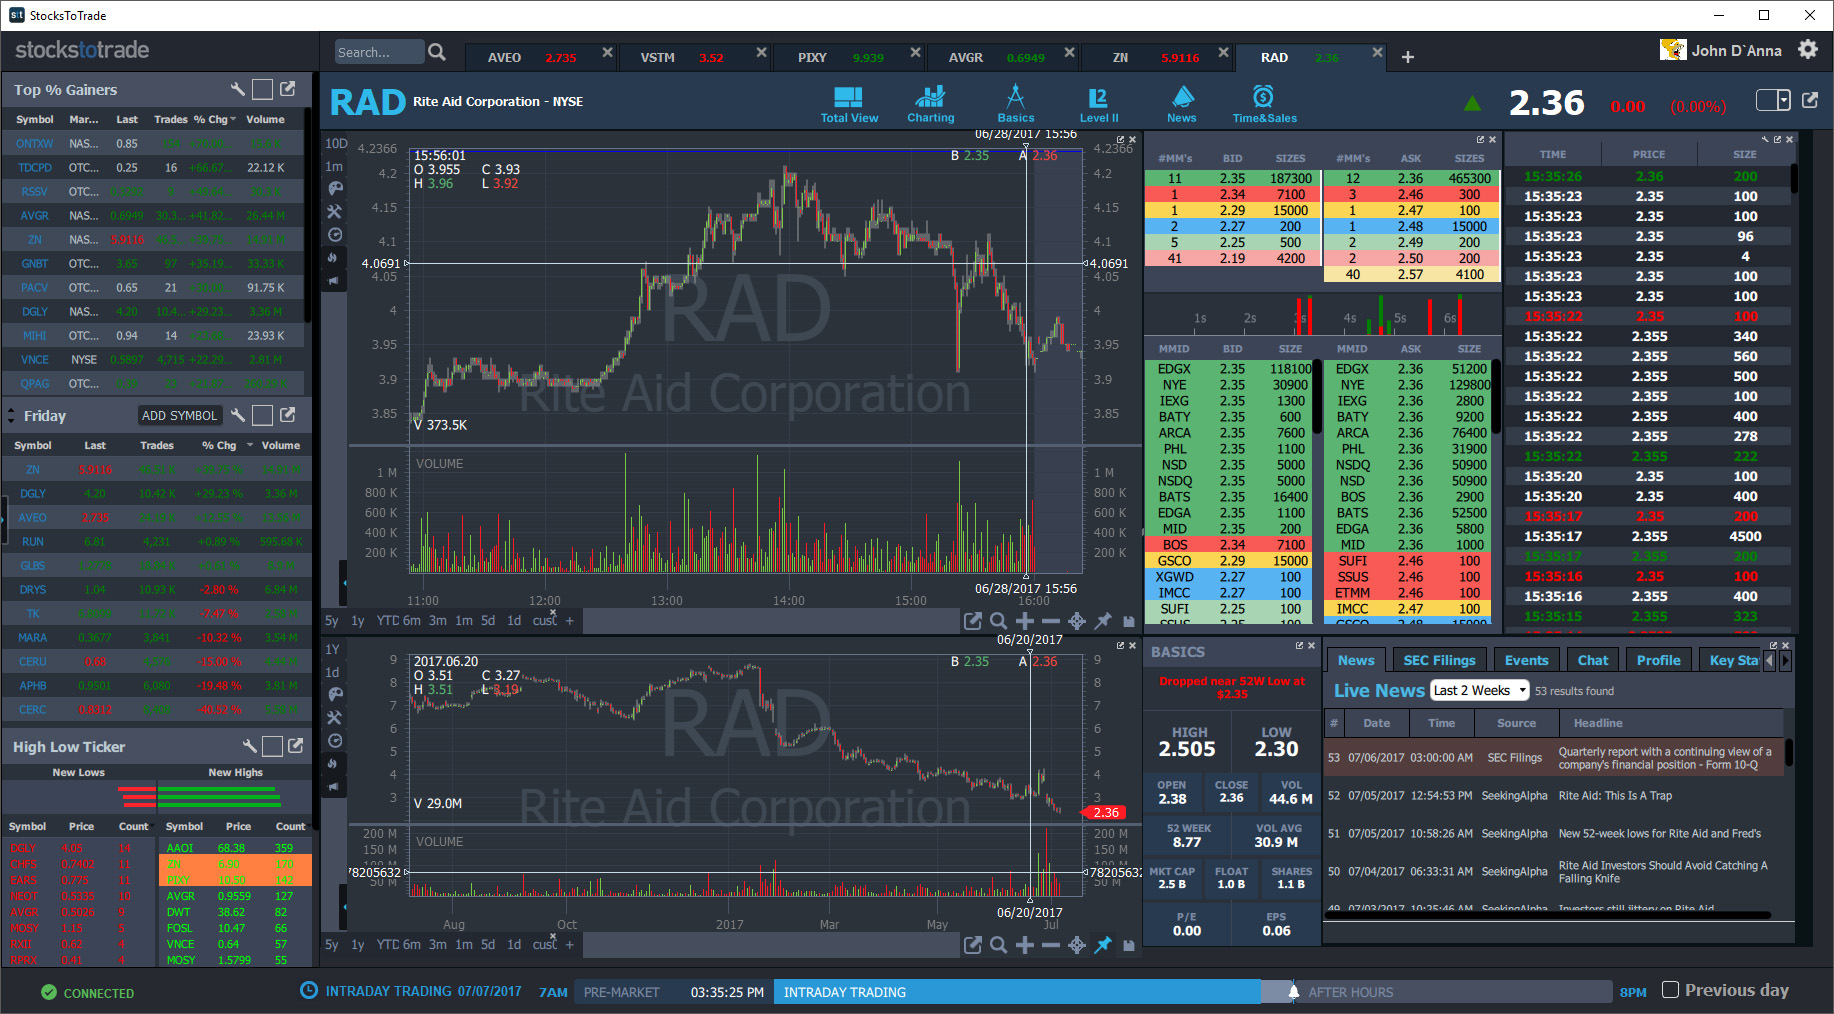Pop out the Level II panel
Screen dimensions: 1834x1014
1480,140
